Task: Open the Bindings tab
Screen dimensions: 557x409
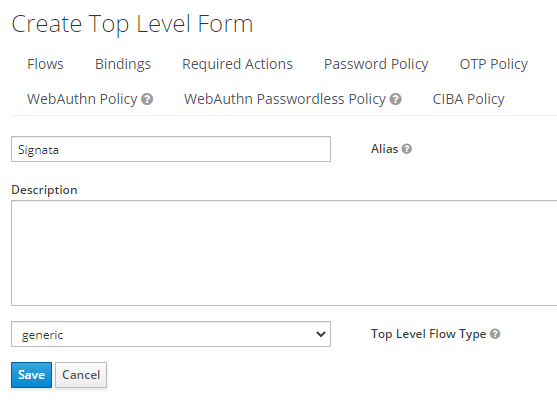Action: click(x=123, y=64)
